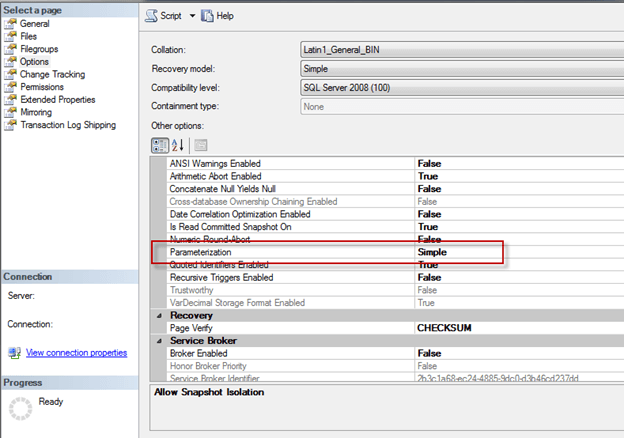This screenshot has width=624, height=438.
Task: Select the Recursive Triggers Enabled row
Action: 395,277
